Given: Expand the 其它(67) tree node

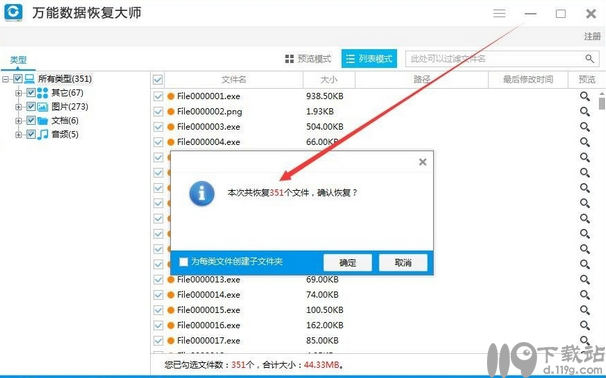Looking at the screenshot, I should point(18,93).
